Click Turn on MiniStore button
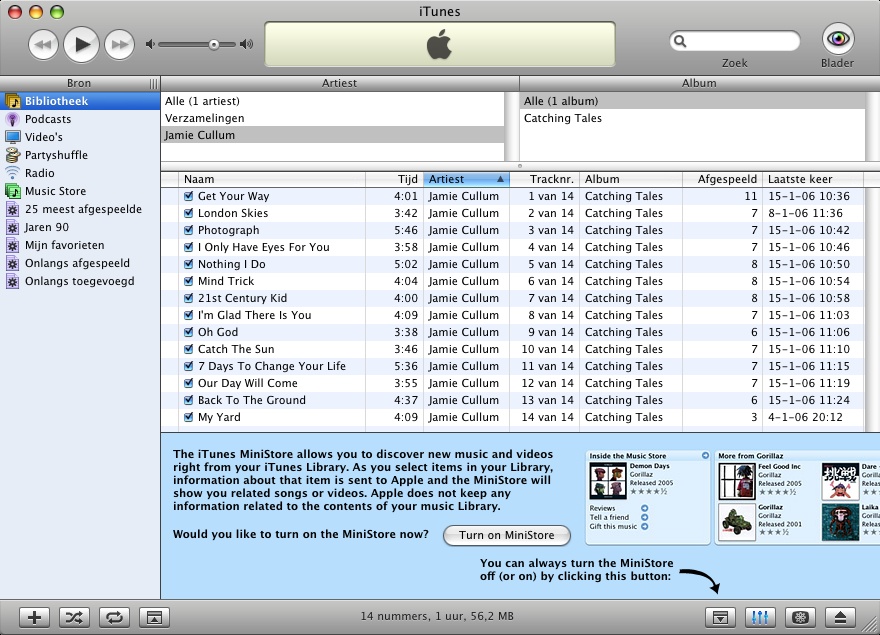 507,535
